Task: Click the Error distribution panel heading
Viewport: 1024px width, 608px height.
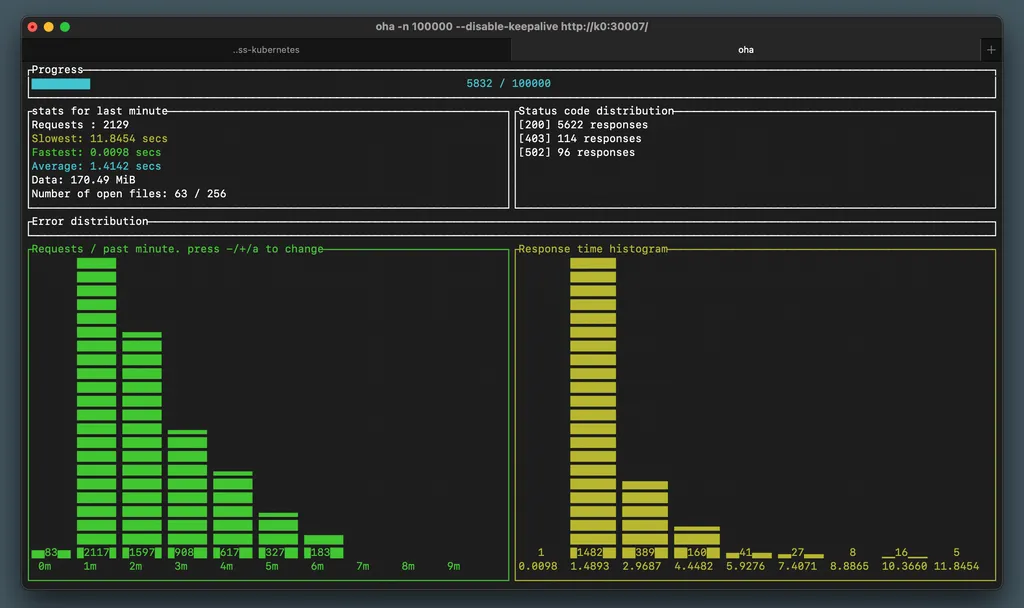Action: (89, 221)
